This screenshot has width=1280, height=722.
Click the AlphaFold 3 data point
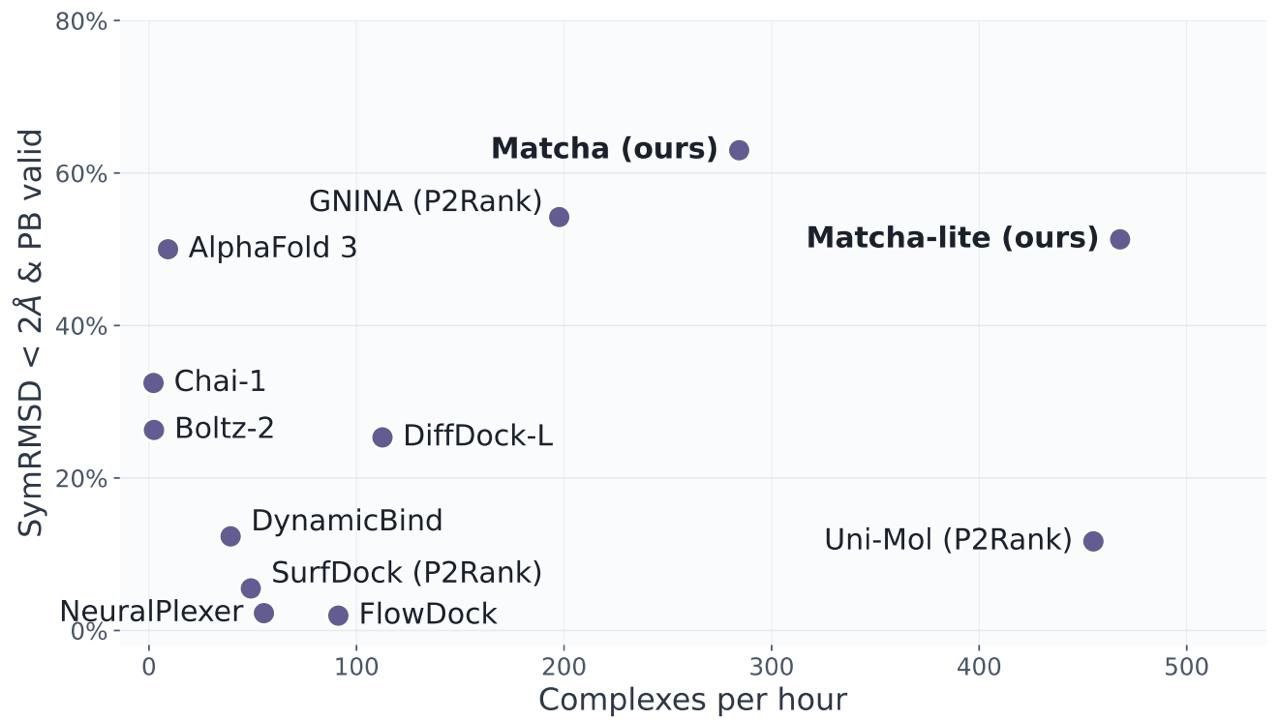[168, 249]
